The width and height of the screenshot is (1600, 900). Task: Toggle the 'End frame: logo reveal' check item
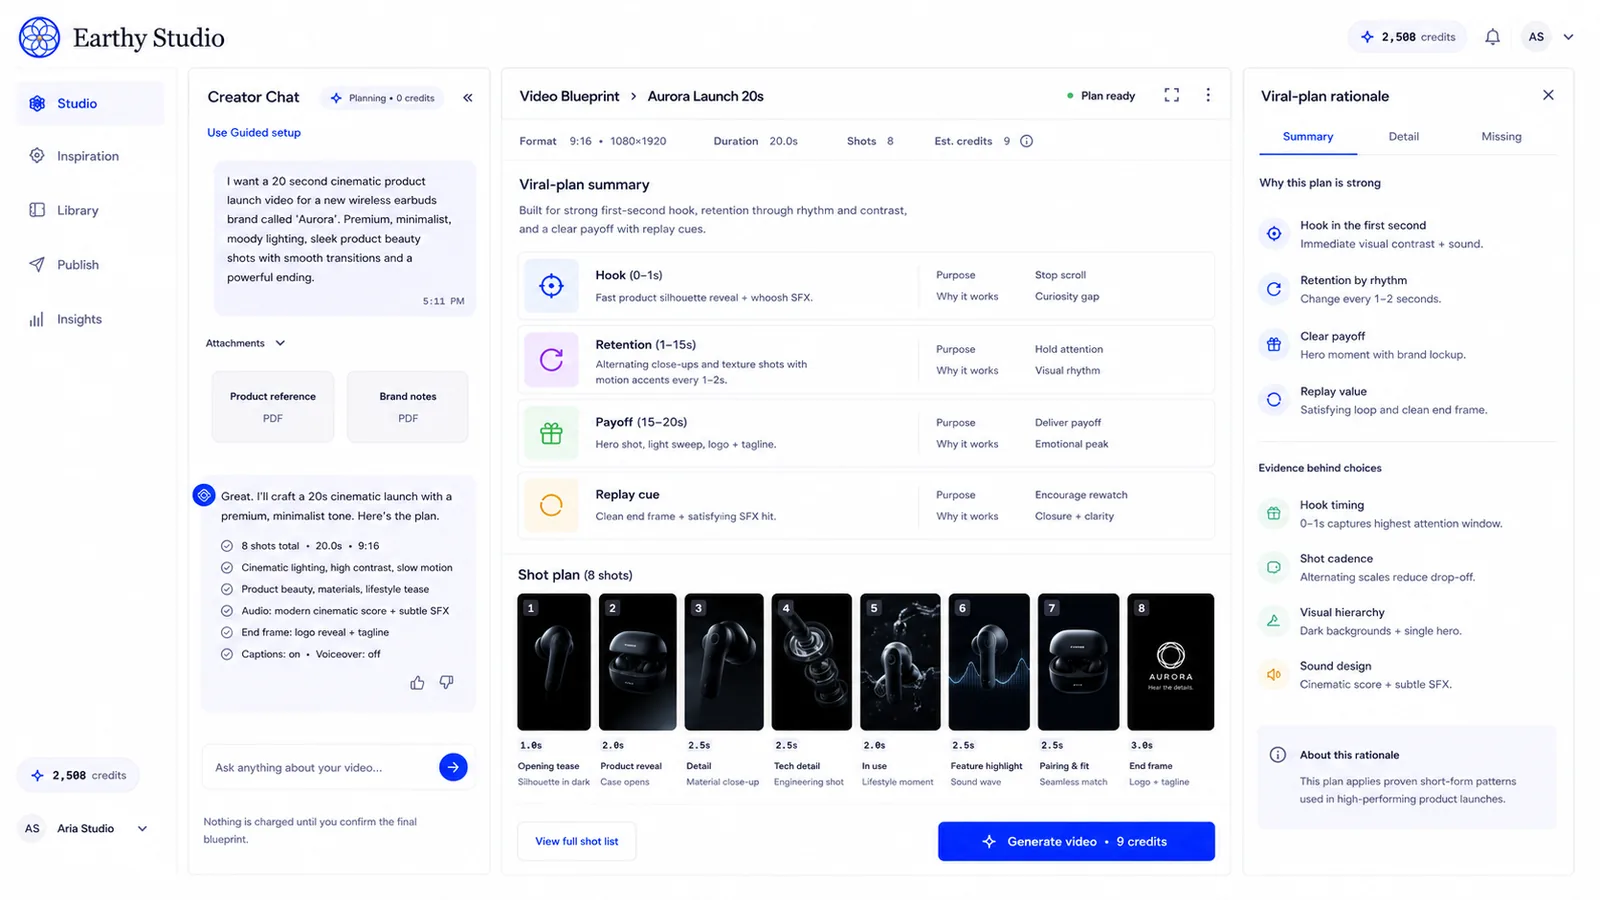point(227,633)
